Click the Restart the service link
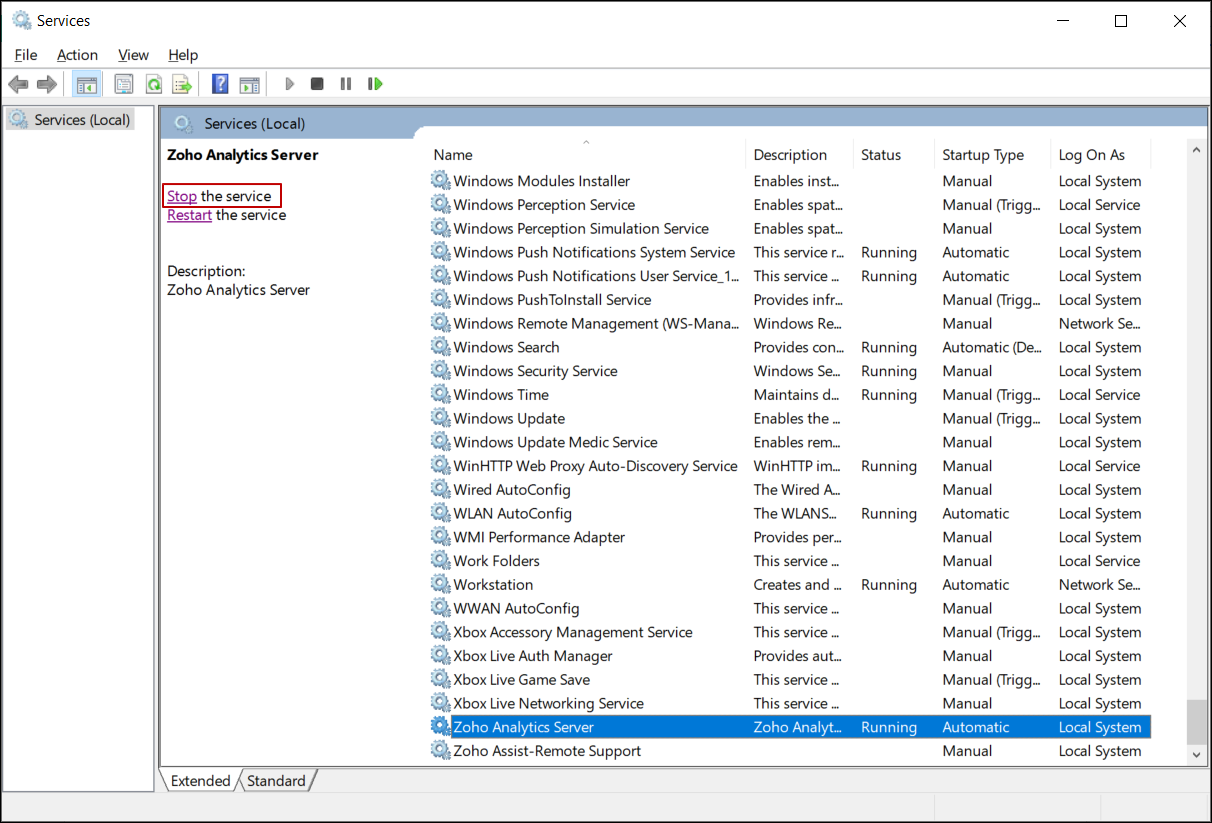Viewport: 1212px width, 823px height. click(x=189, y=215)
